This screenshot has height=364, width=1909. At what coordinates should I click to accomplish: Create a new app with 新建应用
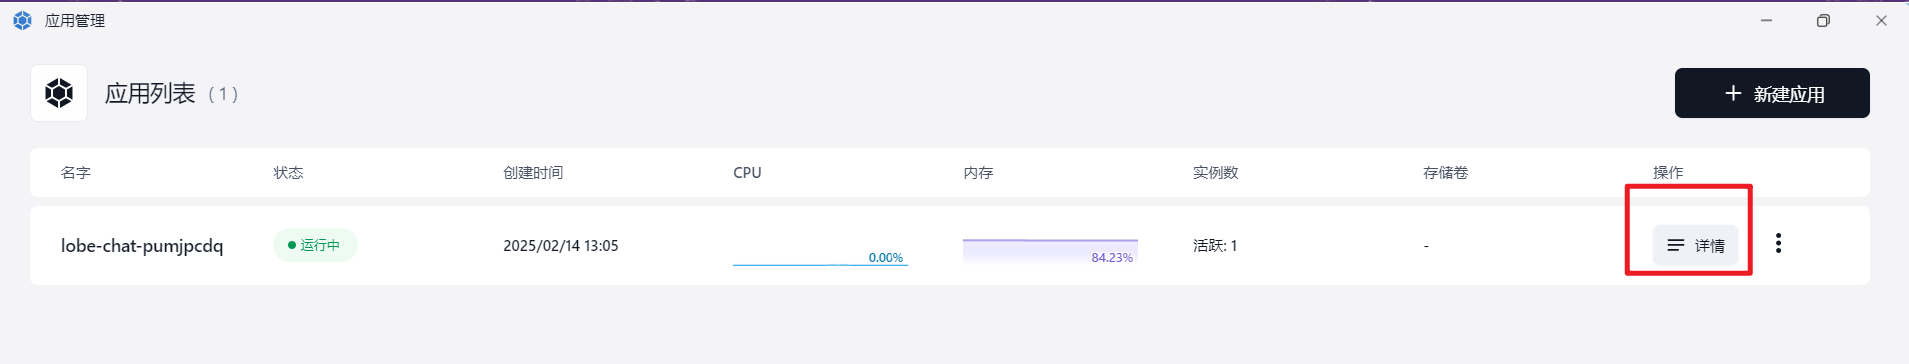click(1772, 93)
